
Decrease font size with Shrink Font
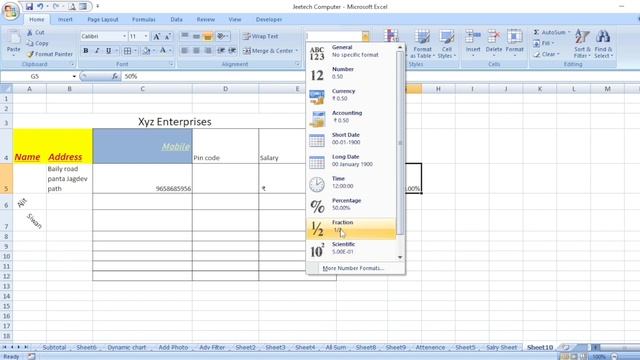pos(168,36)
